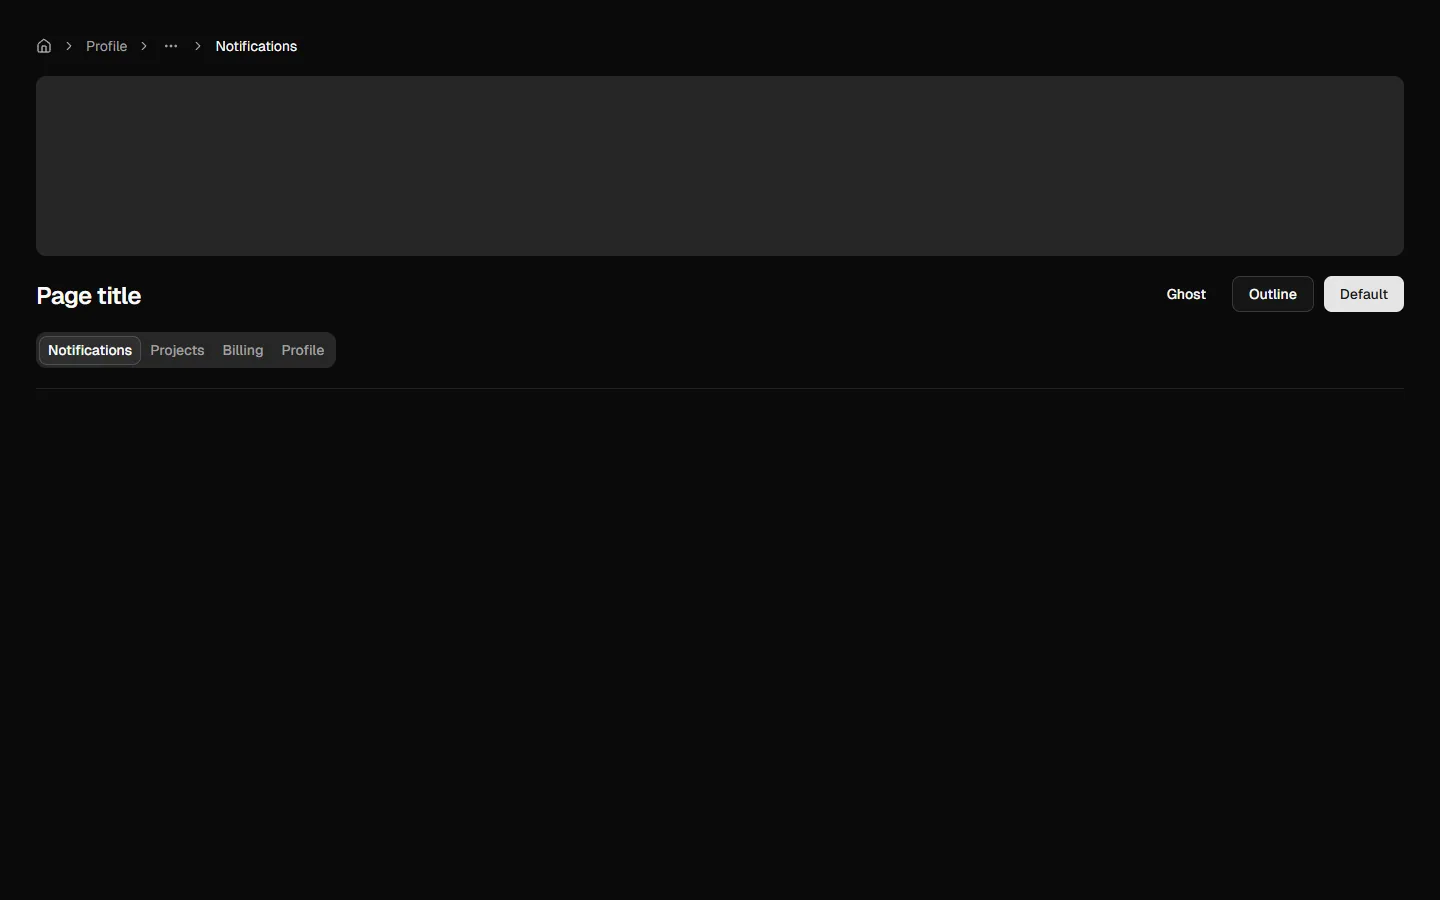Click the large gray placeholder banner
This screenshot has height=900, width=1440.
(x=720, y=166)
